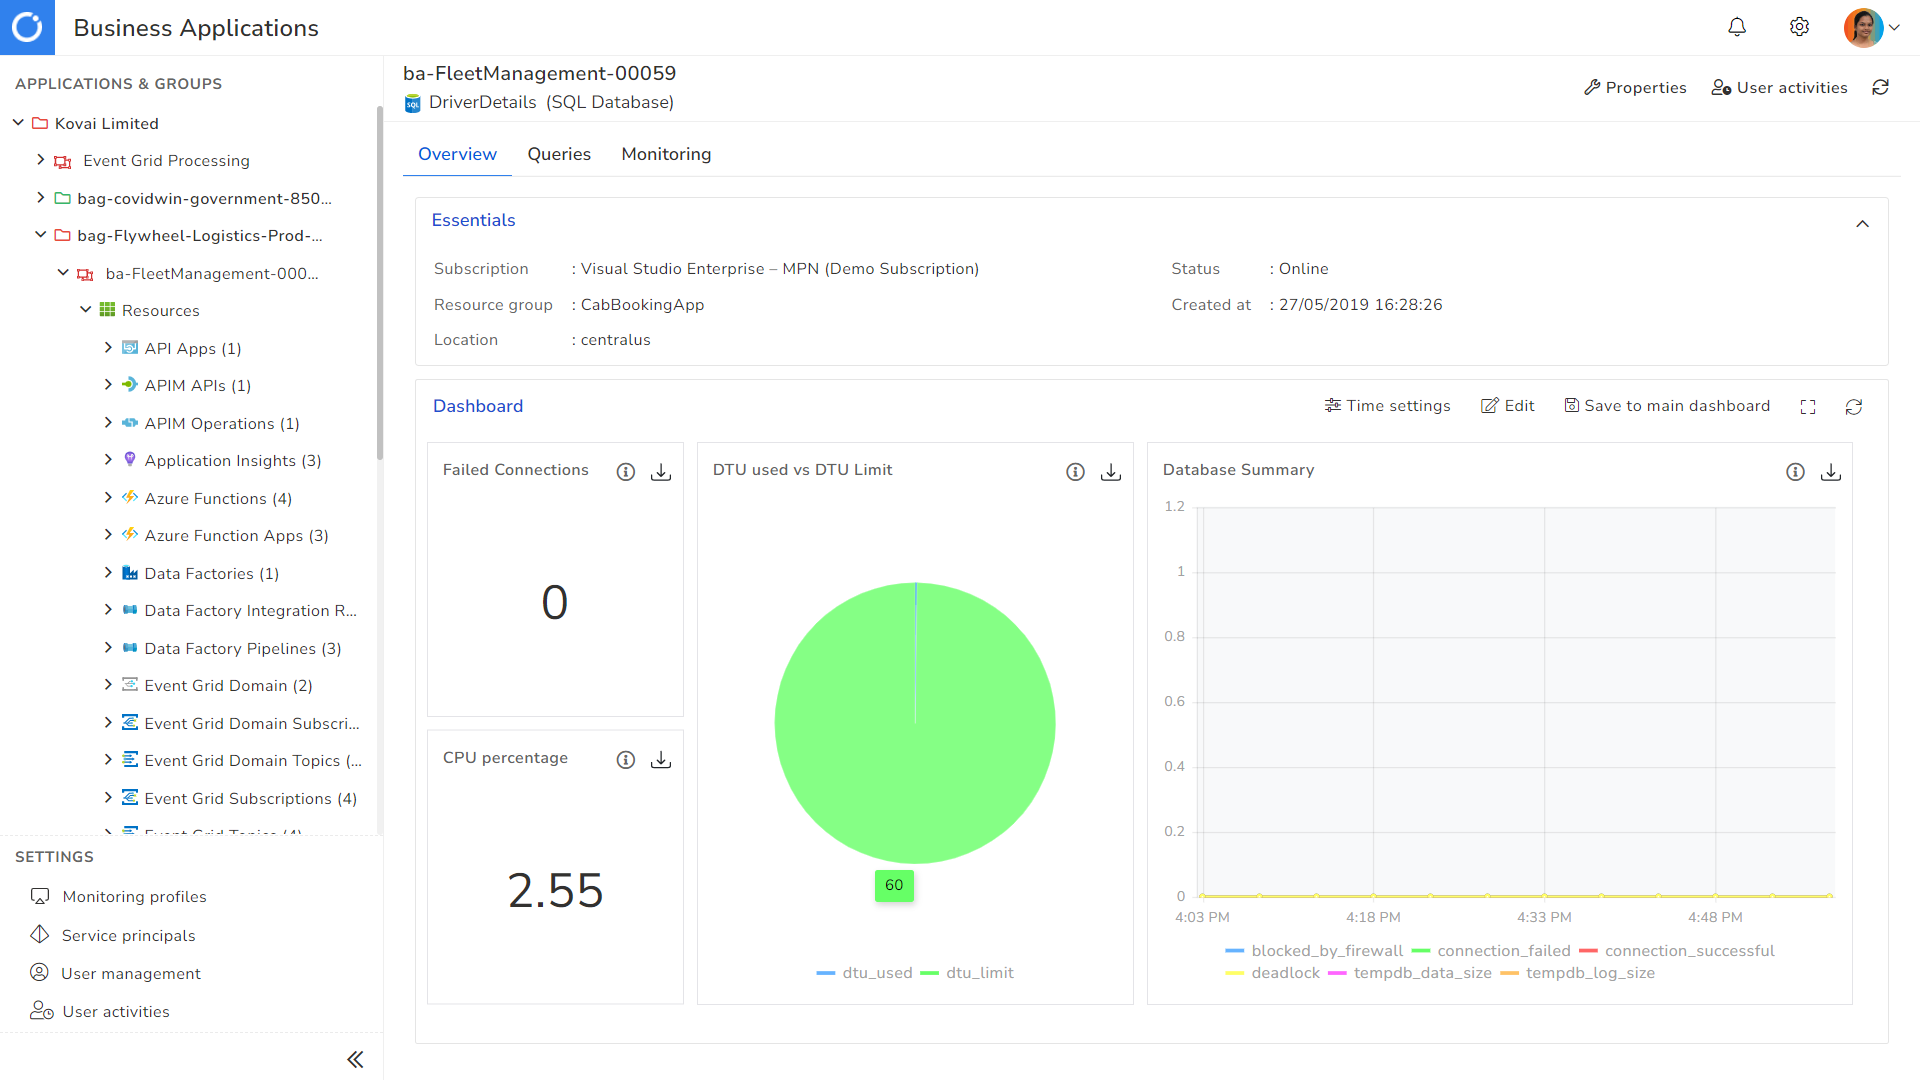This screenshot has height=1080, width=1920.
Task: Collapse the left sidebar panel
Action: click(x=355, y=1059)
